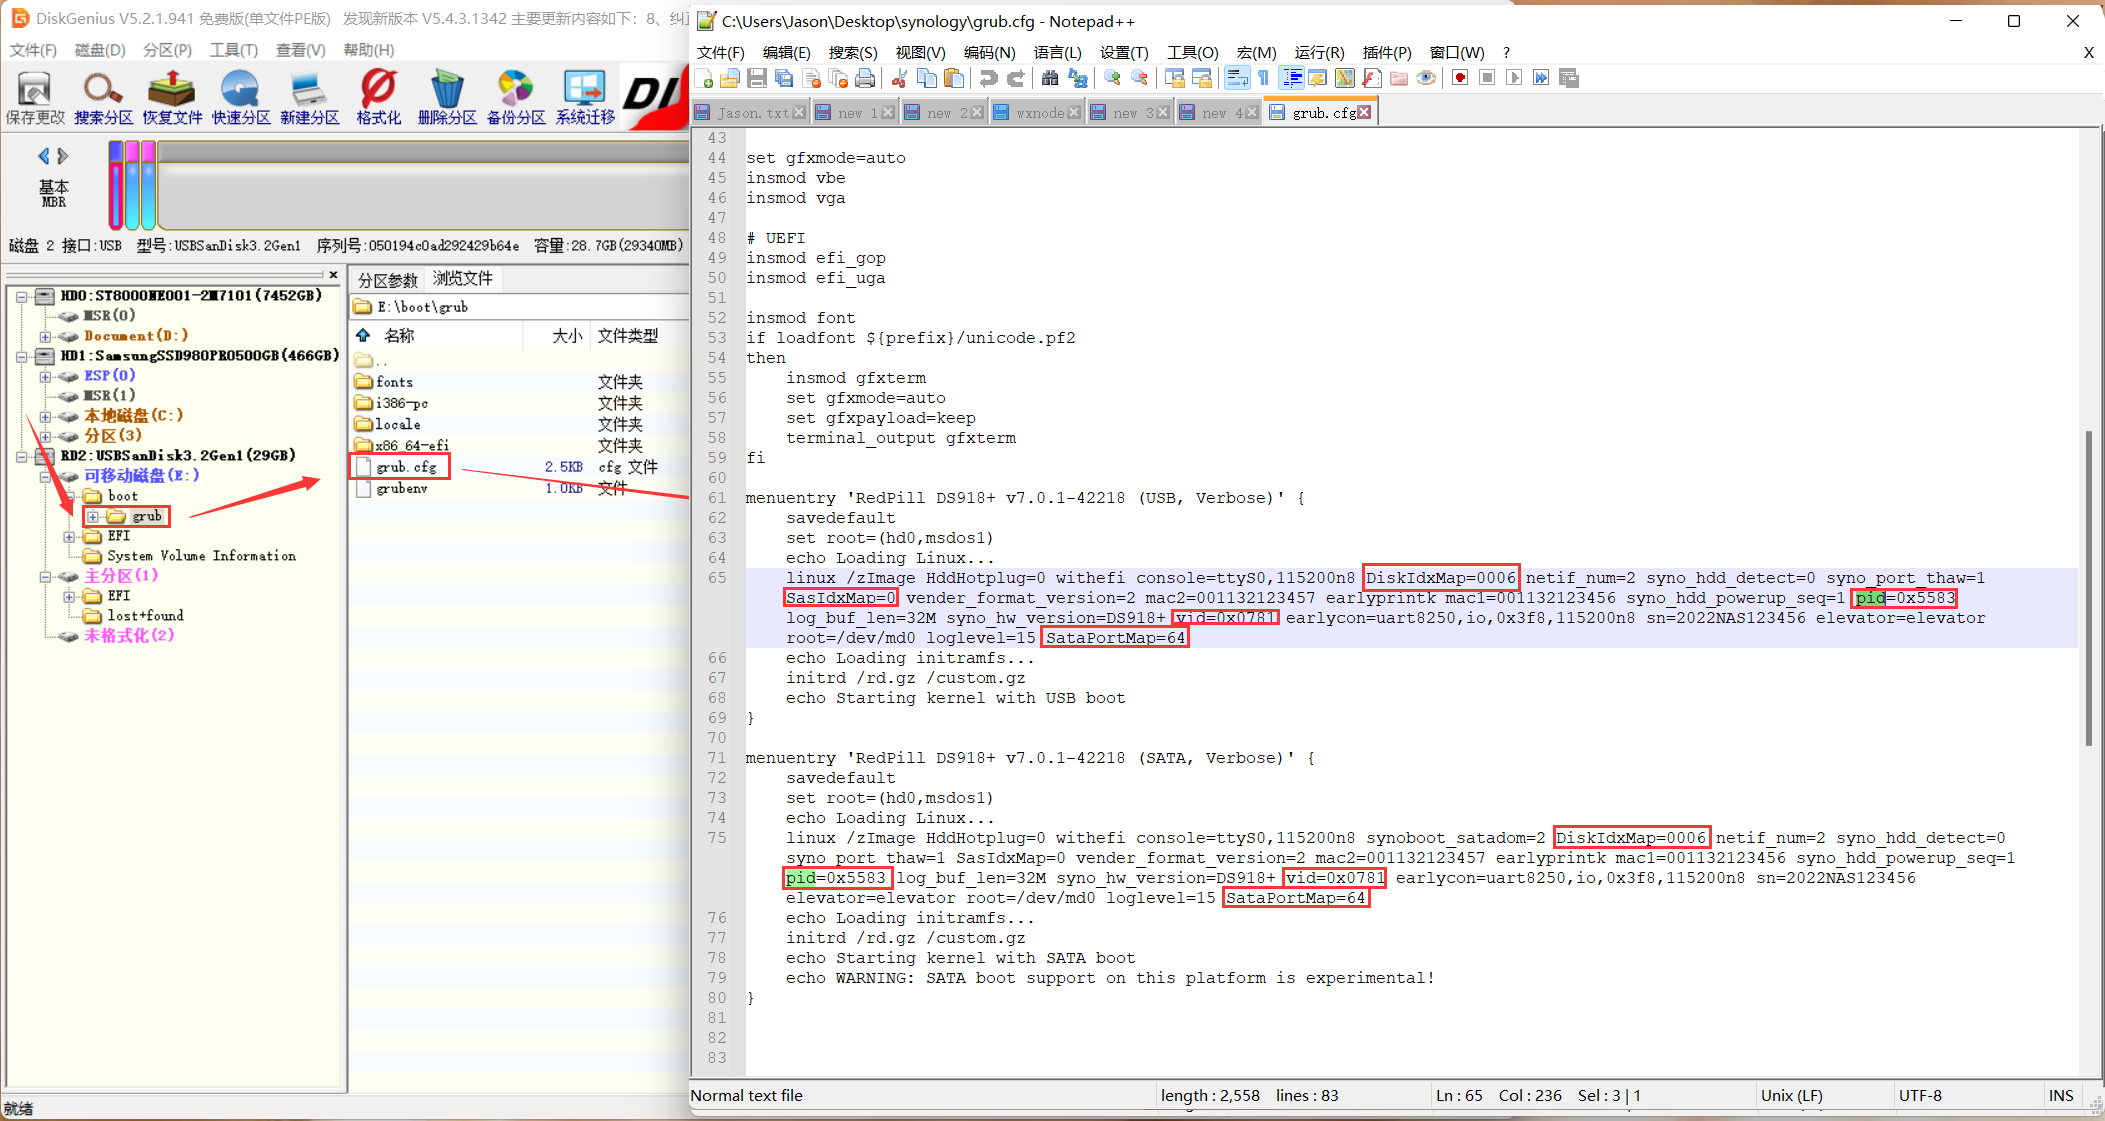Click the Print icon in Notepad++ toolbar

[865, 78]
